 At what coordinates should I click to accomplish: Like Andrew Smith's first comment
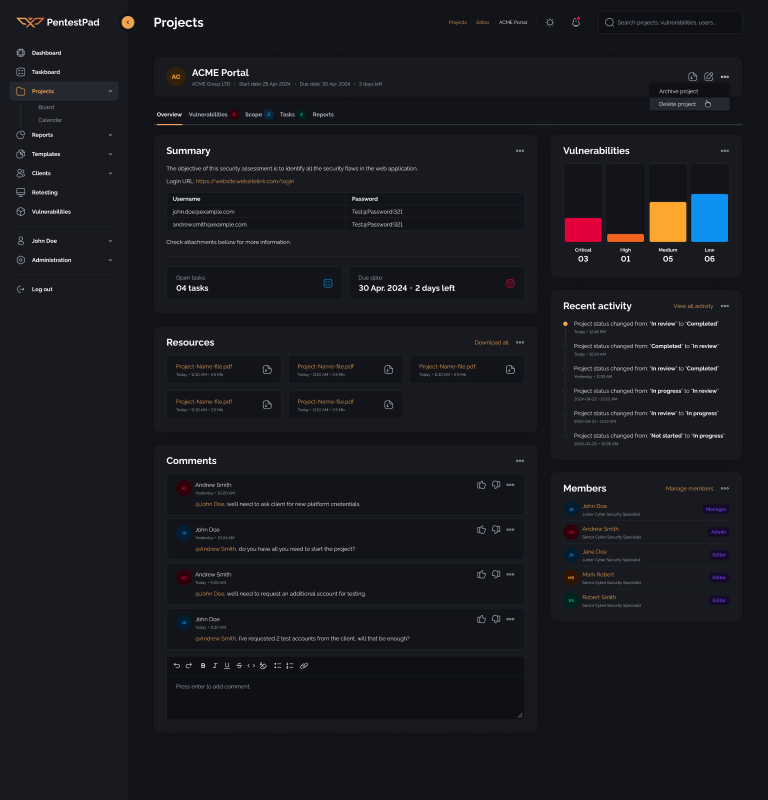click(x=481, y=485)
